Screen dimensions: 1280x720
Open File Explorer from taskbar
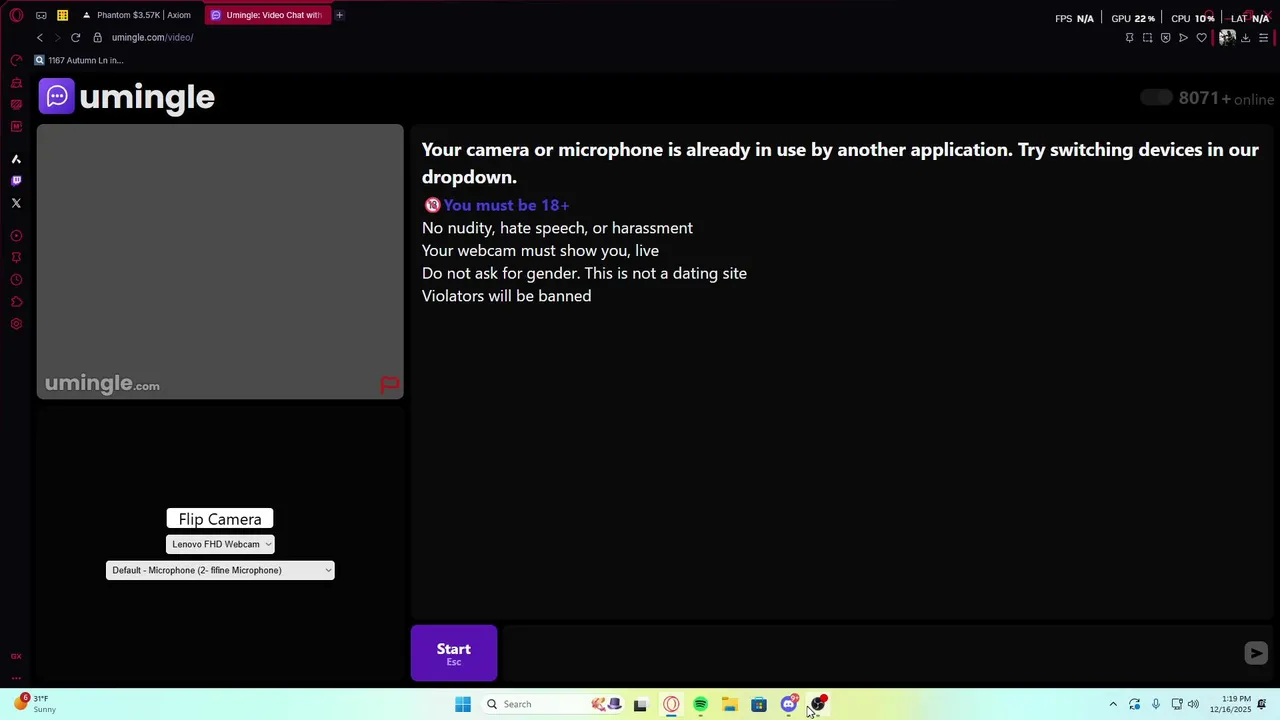click(x=730, y=704)
